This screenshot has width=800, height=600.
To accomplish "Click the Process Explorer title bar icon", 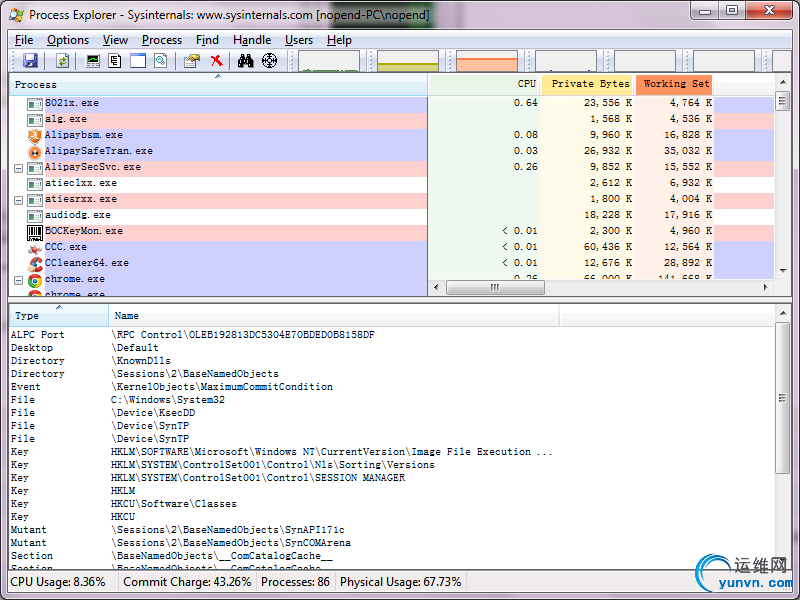I will pyautogui.click(x=16, y=14).
